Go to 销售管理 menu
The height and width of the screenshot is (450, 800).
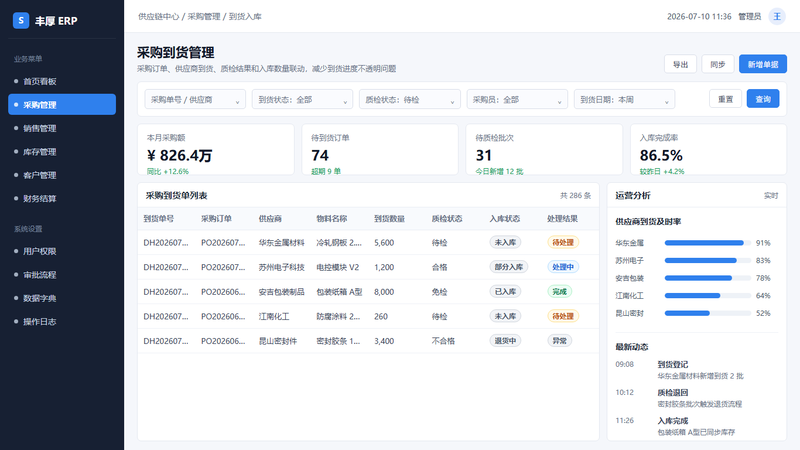pyautogui.click(x=62, y=128)
